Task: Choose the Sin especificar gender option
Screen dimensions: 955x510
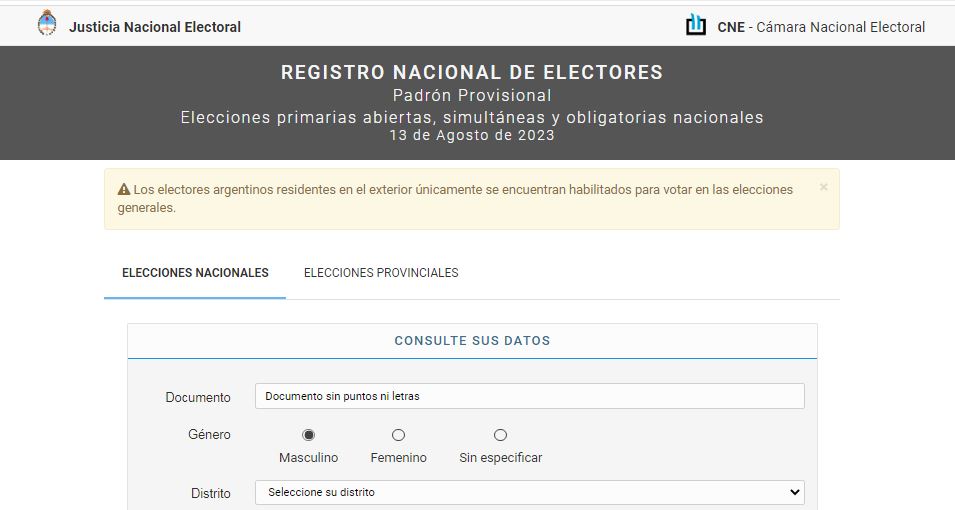Action: [500, 435]
